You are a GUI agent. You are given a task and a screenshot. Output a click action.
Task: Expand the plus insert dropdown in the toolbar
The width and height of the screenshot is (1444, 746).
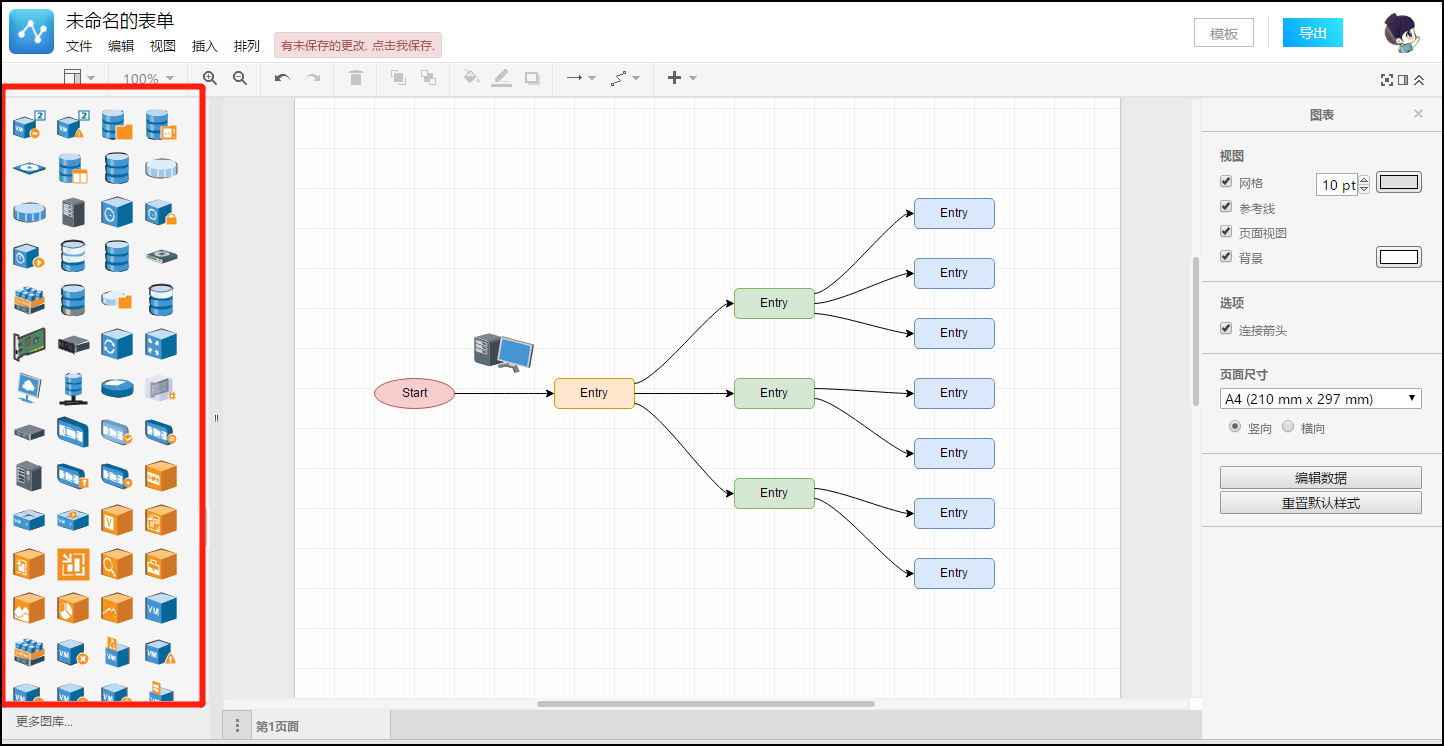point(682,78)
